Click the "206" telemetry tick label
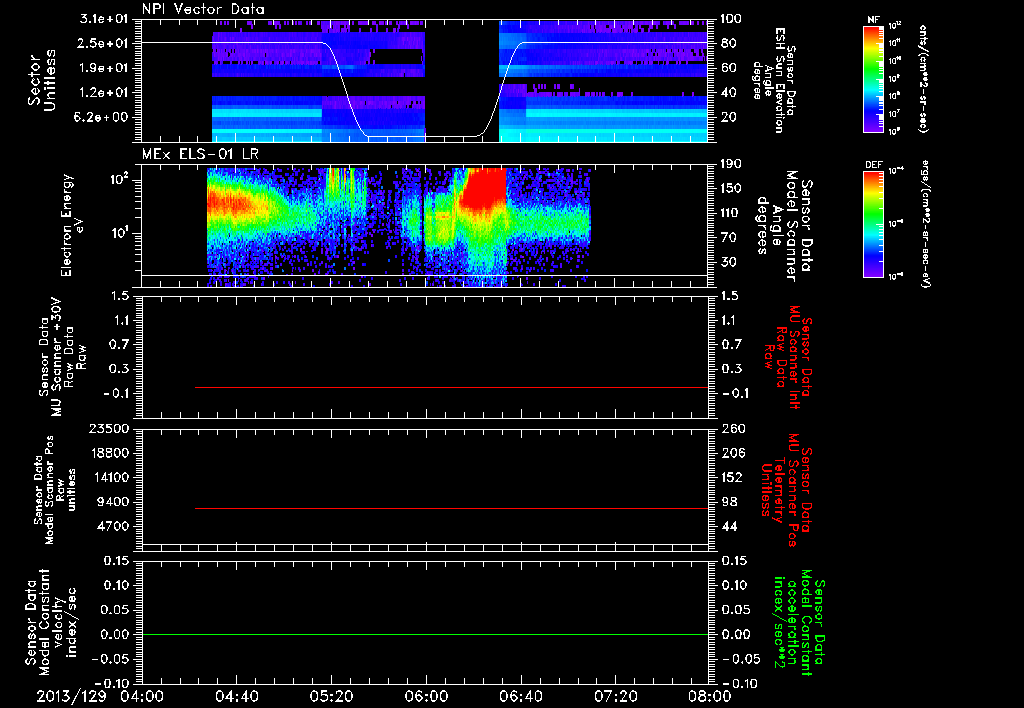The width and height of the screenshot is (1024, 708). coord(732,453)
